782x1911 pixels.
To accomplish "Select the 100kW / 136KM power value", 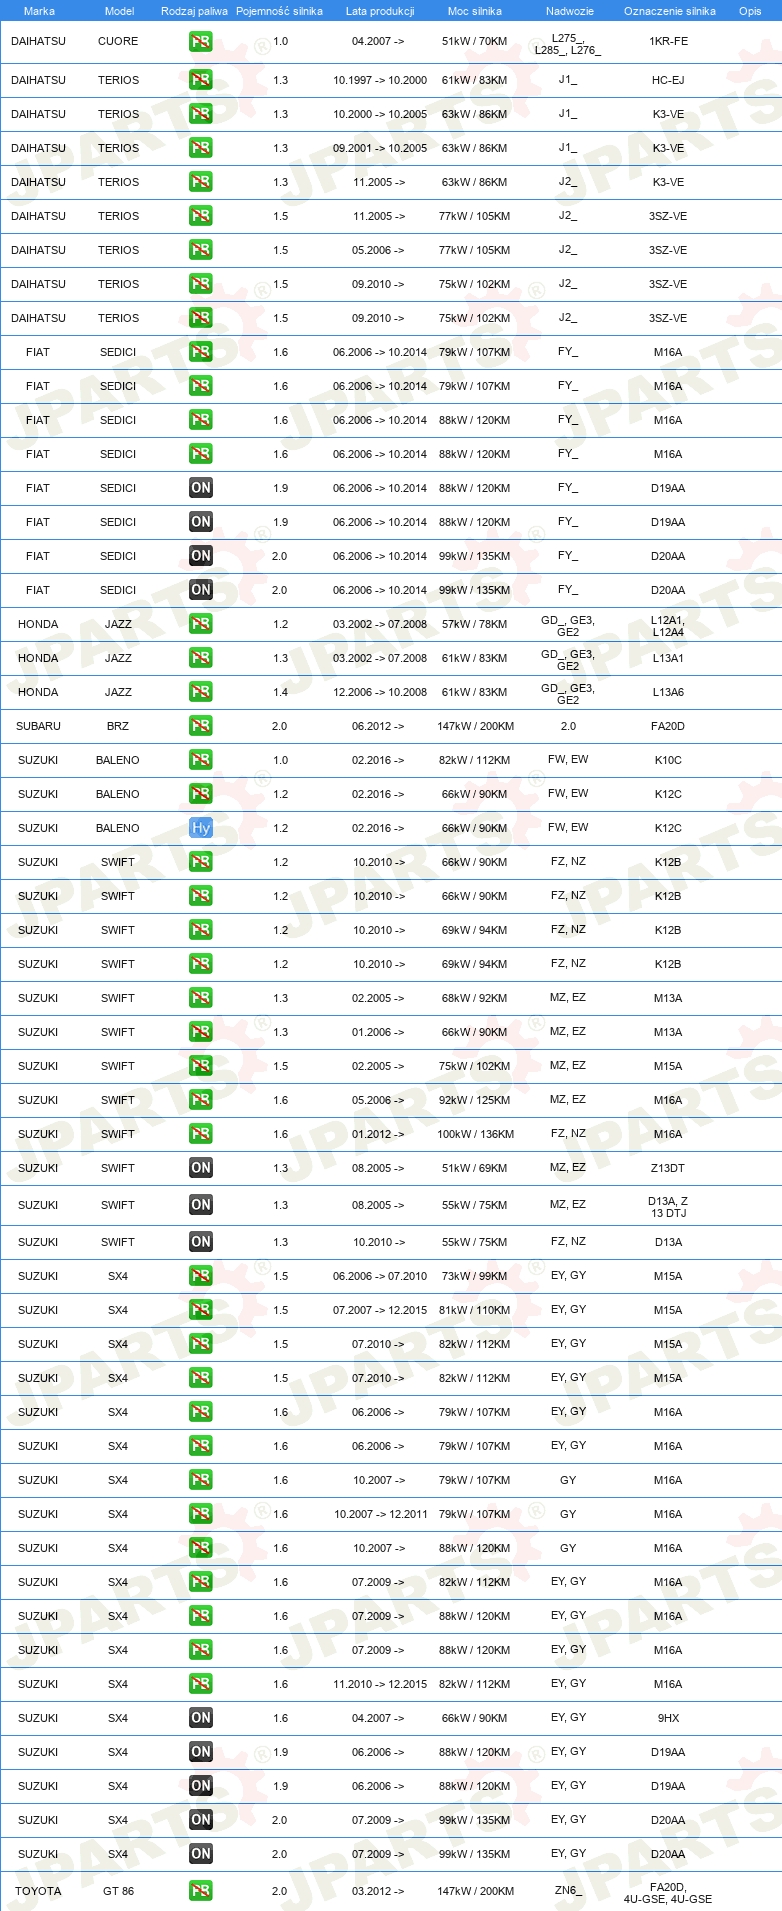I will click(x=475, y=1134).
